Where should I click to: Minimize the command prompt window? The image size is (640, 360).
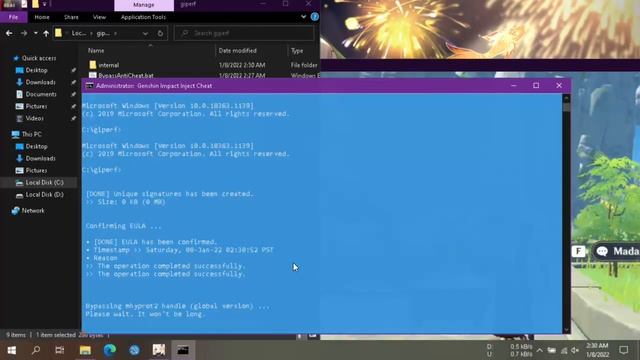click(513, 86)
